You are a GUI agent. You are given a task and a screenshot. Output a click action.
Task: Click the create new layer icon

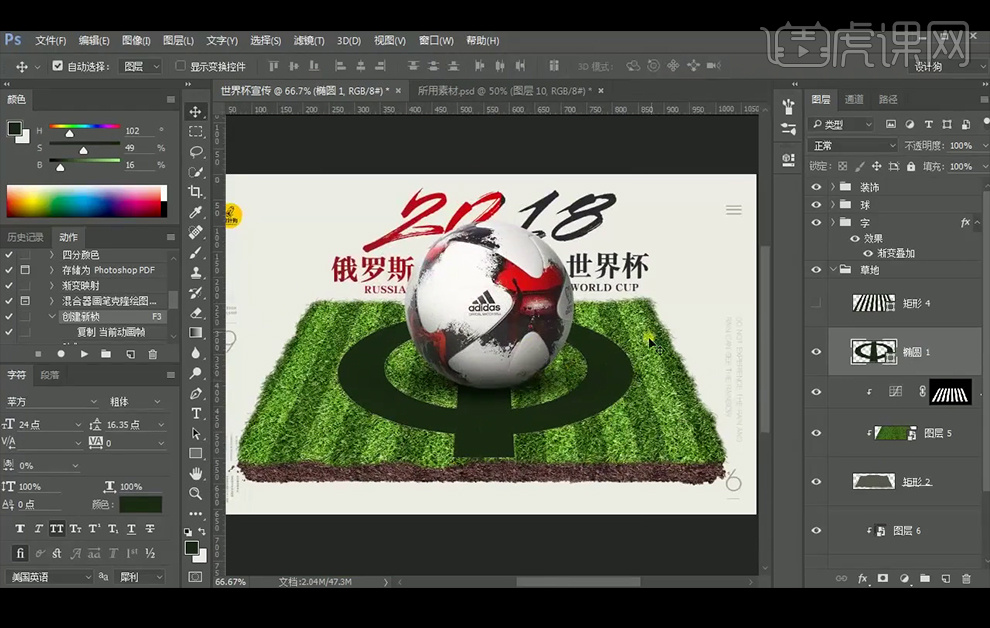pyautogui.click(x=945, y=578)
